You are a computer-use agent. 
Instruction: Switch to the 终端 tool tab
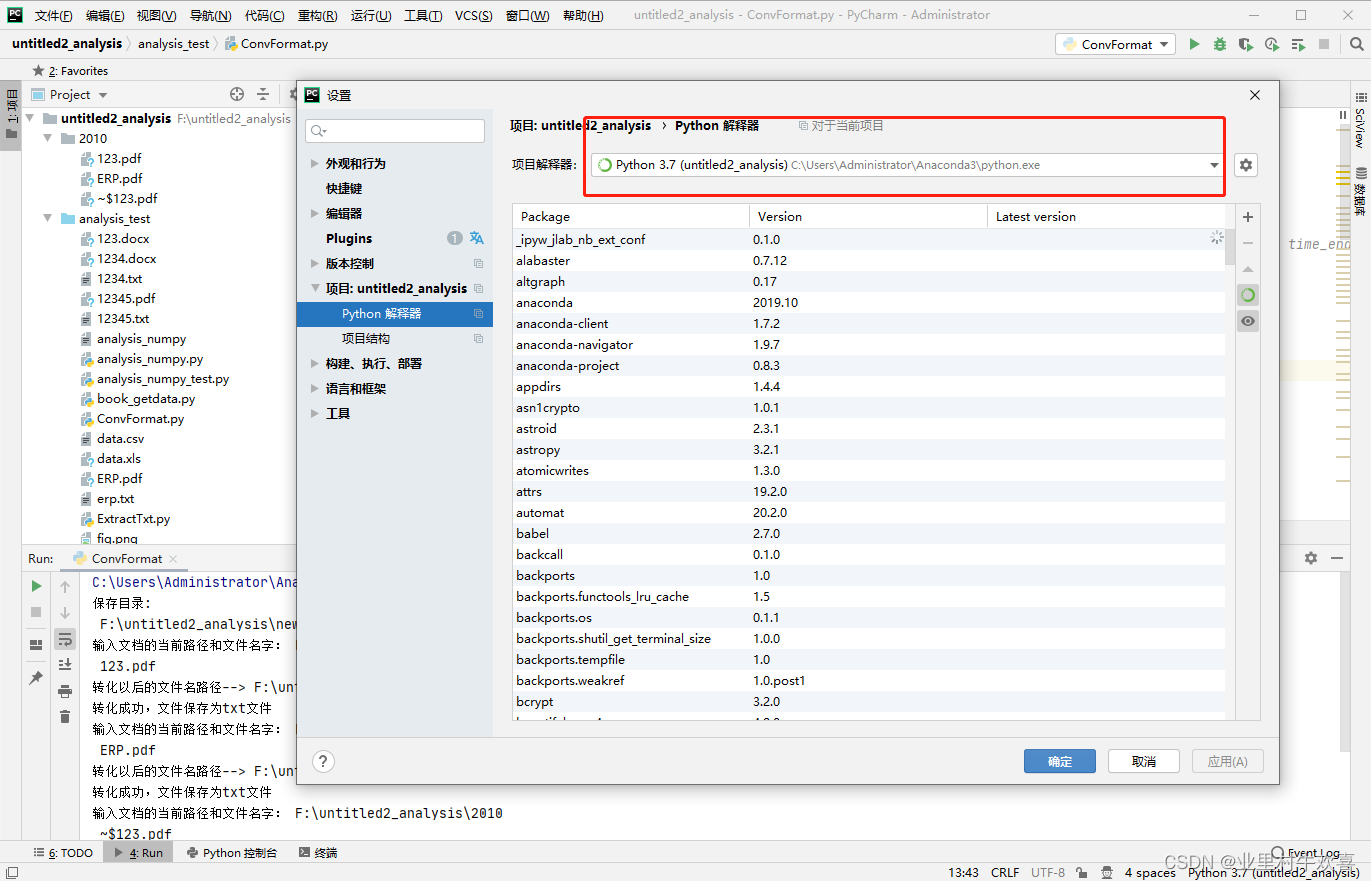[x=318, y=853]
